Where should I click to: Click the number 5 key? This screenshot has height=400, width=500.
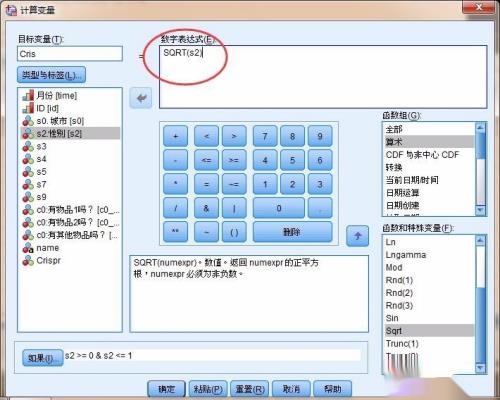pyautogui.click(x=292, y=160)
